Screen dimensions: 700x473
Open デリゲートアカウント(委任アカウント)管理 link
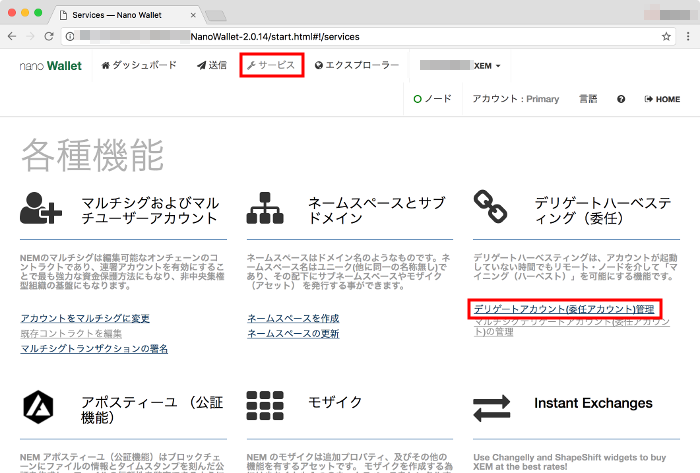[563, 310]
